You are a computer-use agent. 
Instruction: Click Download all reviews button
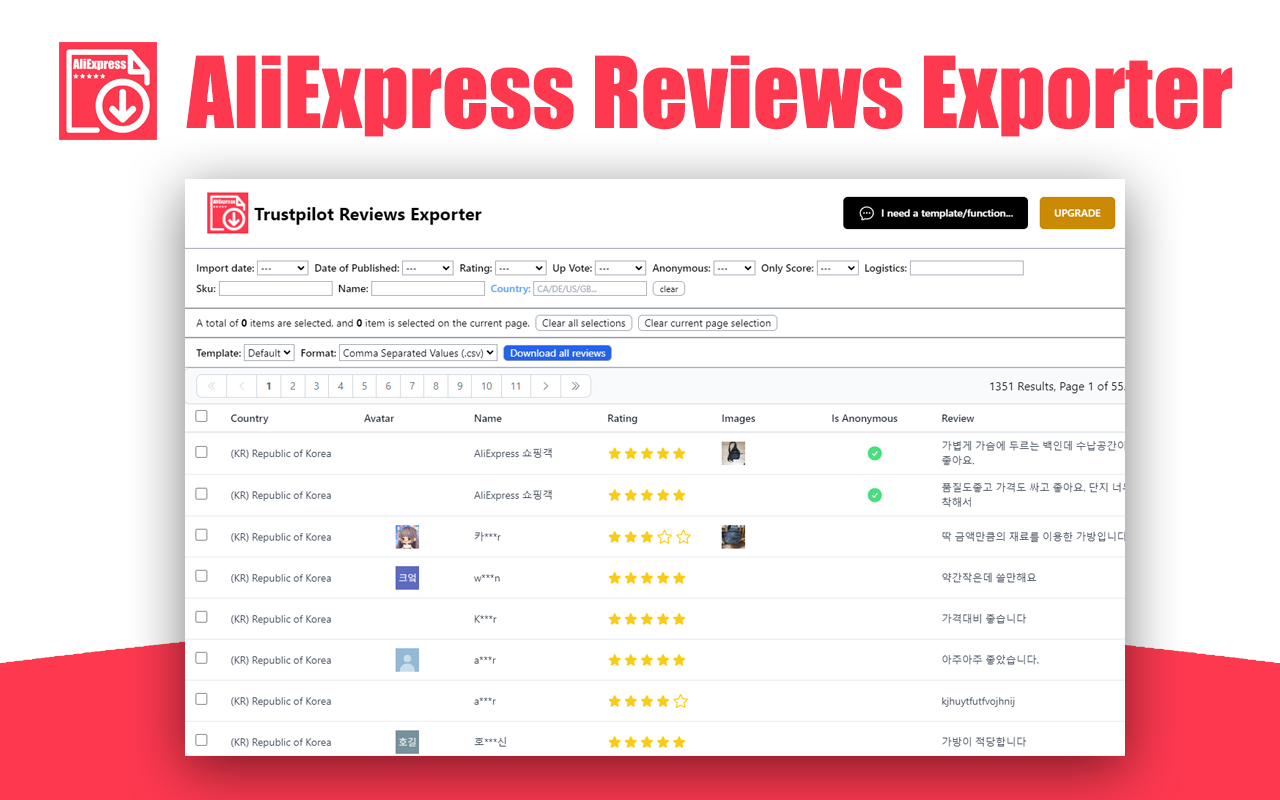coord(558,353)
